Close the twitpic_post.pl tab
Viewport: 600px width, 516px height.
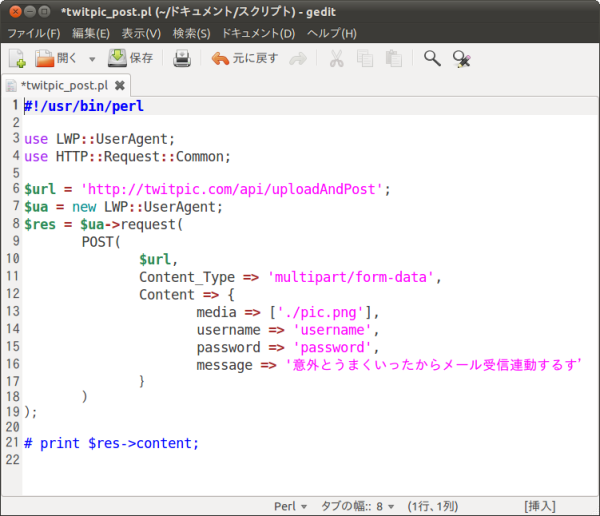120,86
